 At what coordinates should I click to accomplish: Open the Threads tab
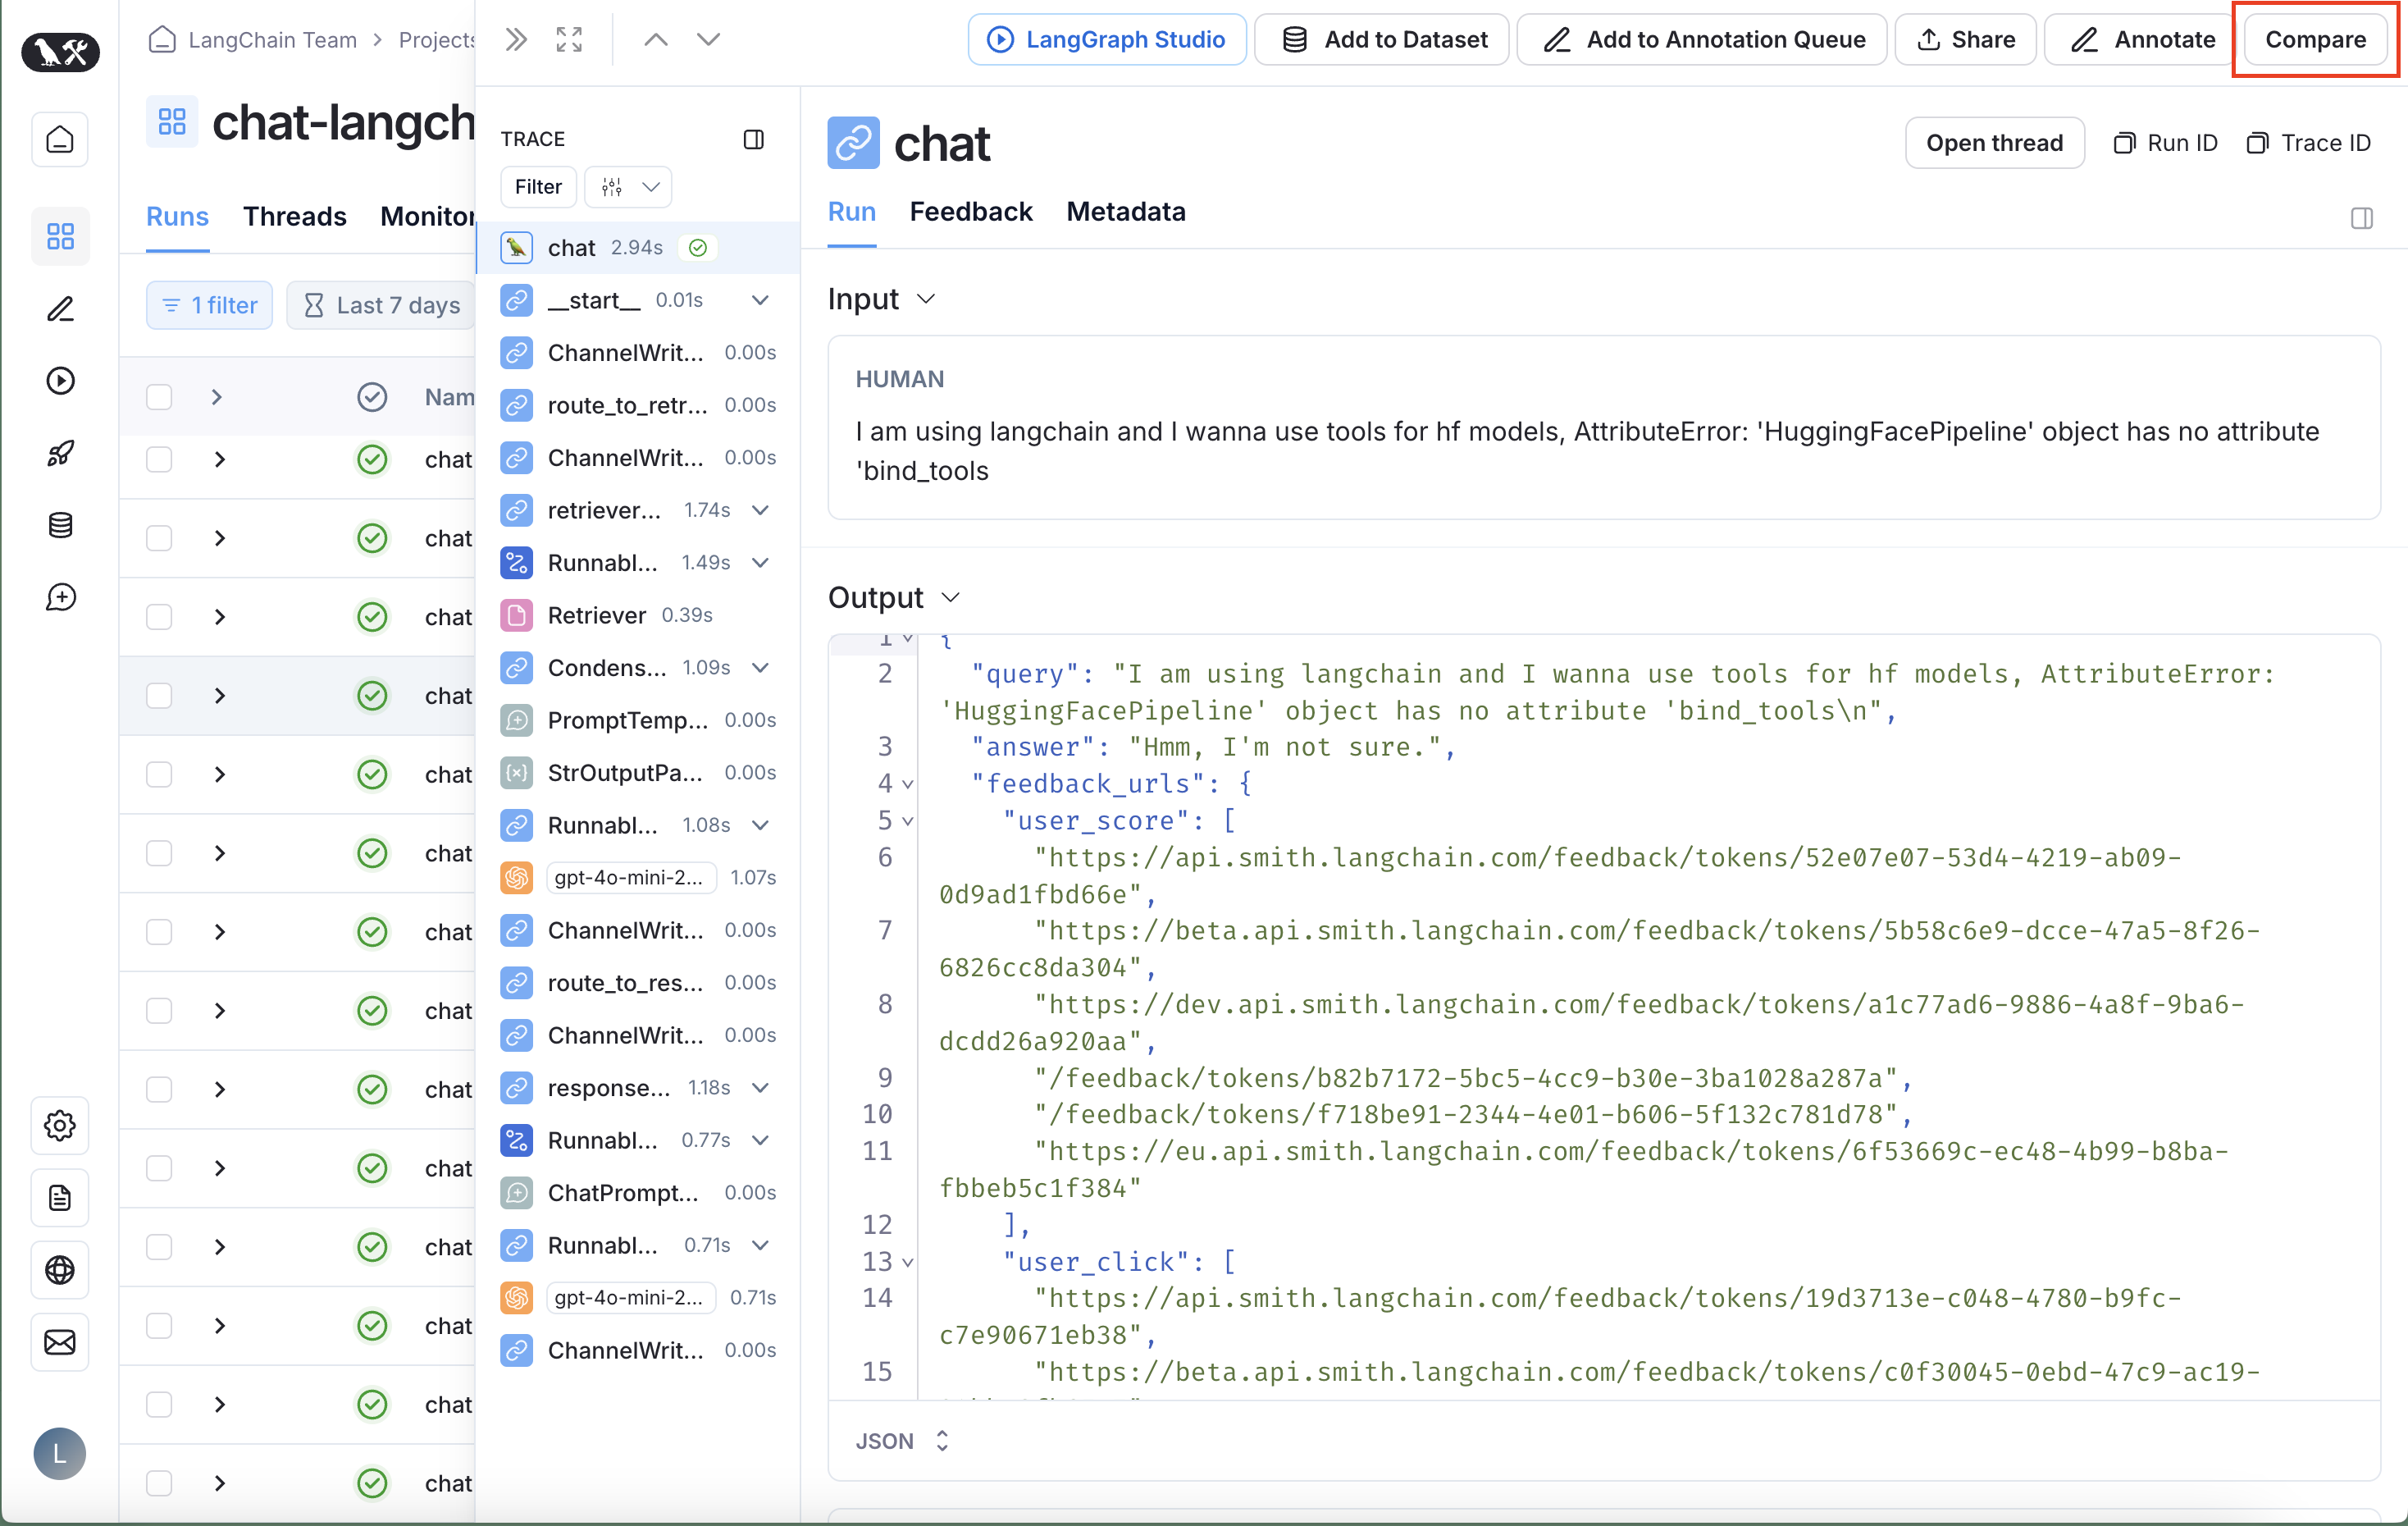click(294, 216)
